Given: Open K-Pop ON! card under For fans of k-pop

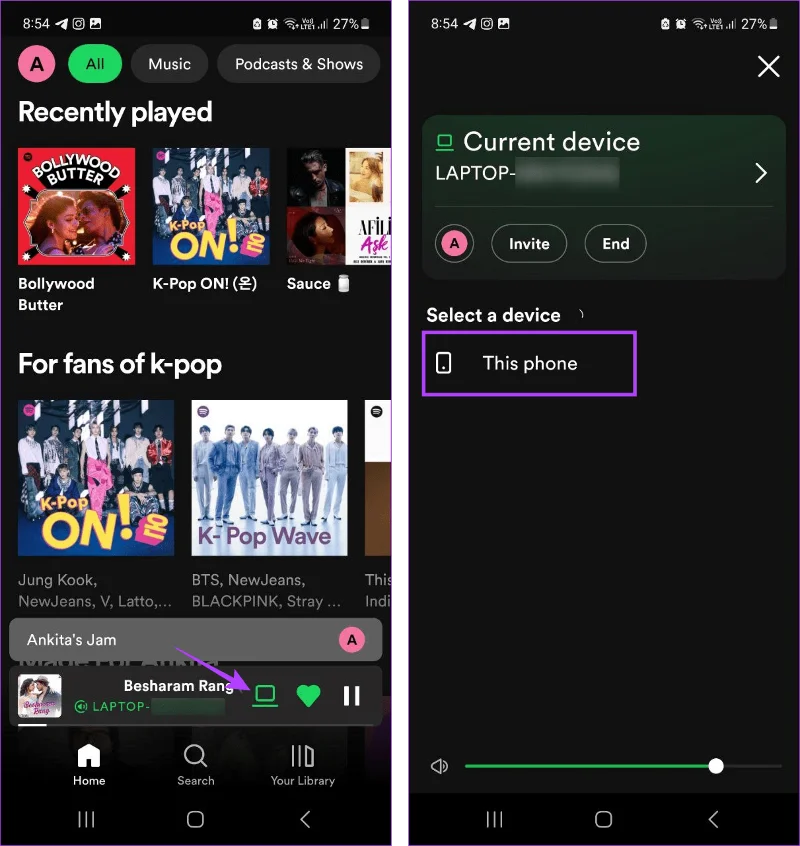Looking at the screenshot, I should point(96,477).
